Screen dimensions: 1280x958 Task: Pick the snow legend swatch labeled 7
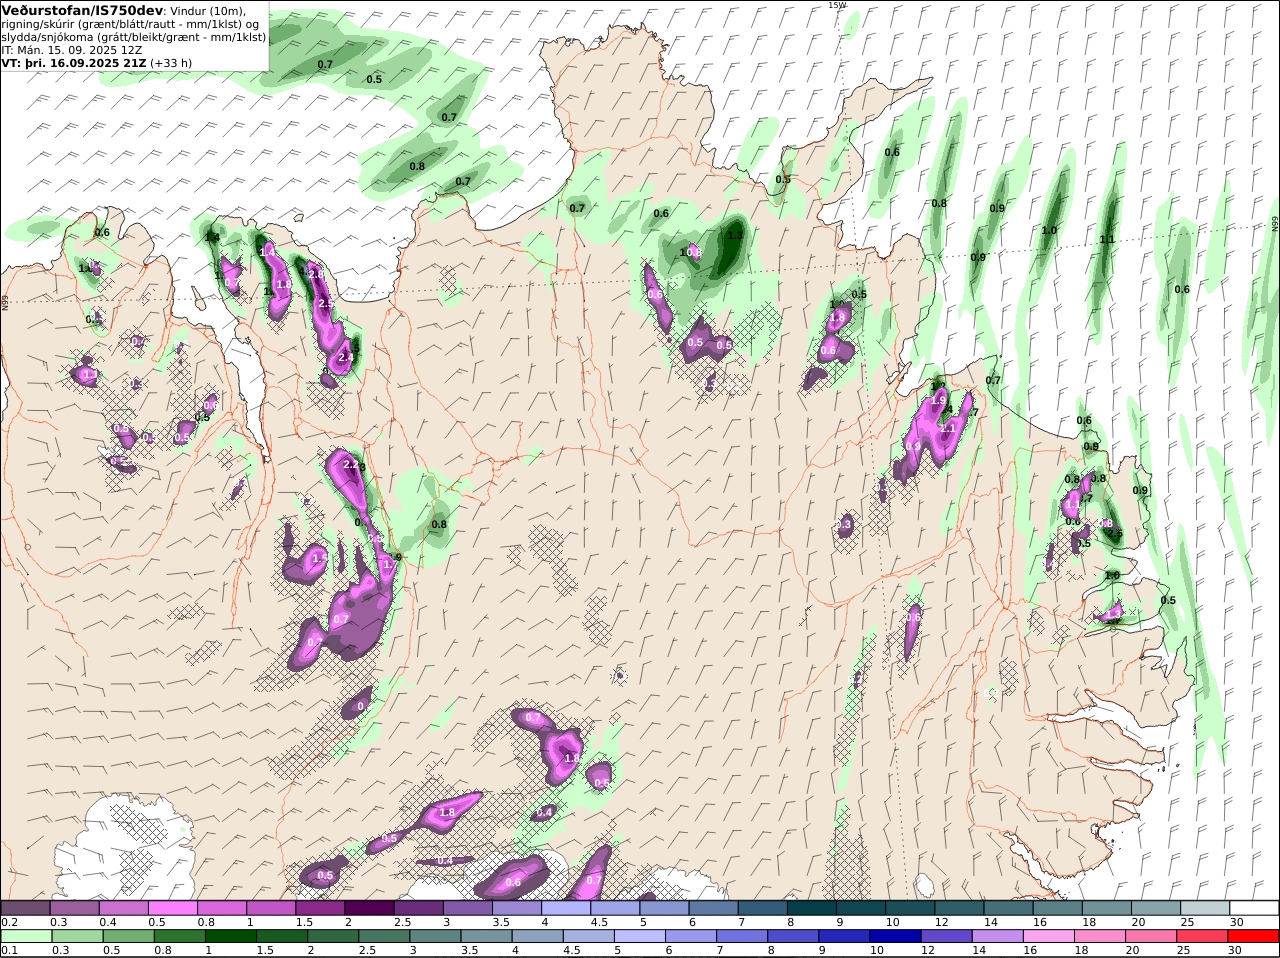(763, 907)
